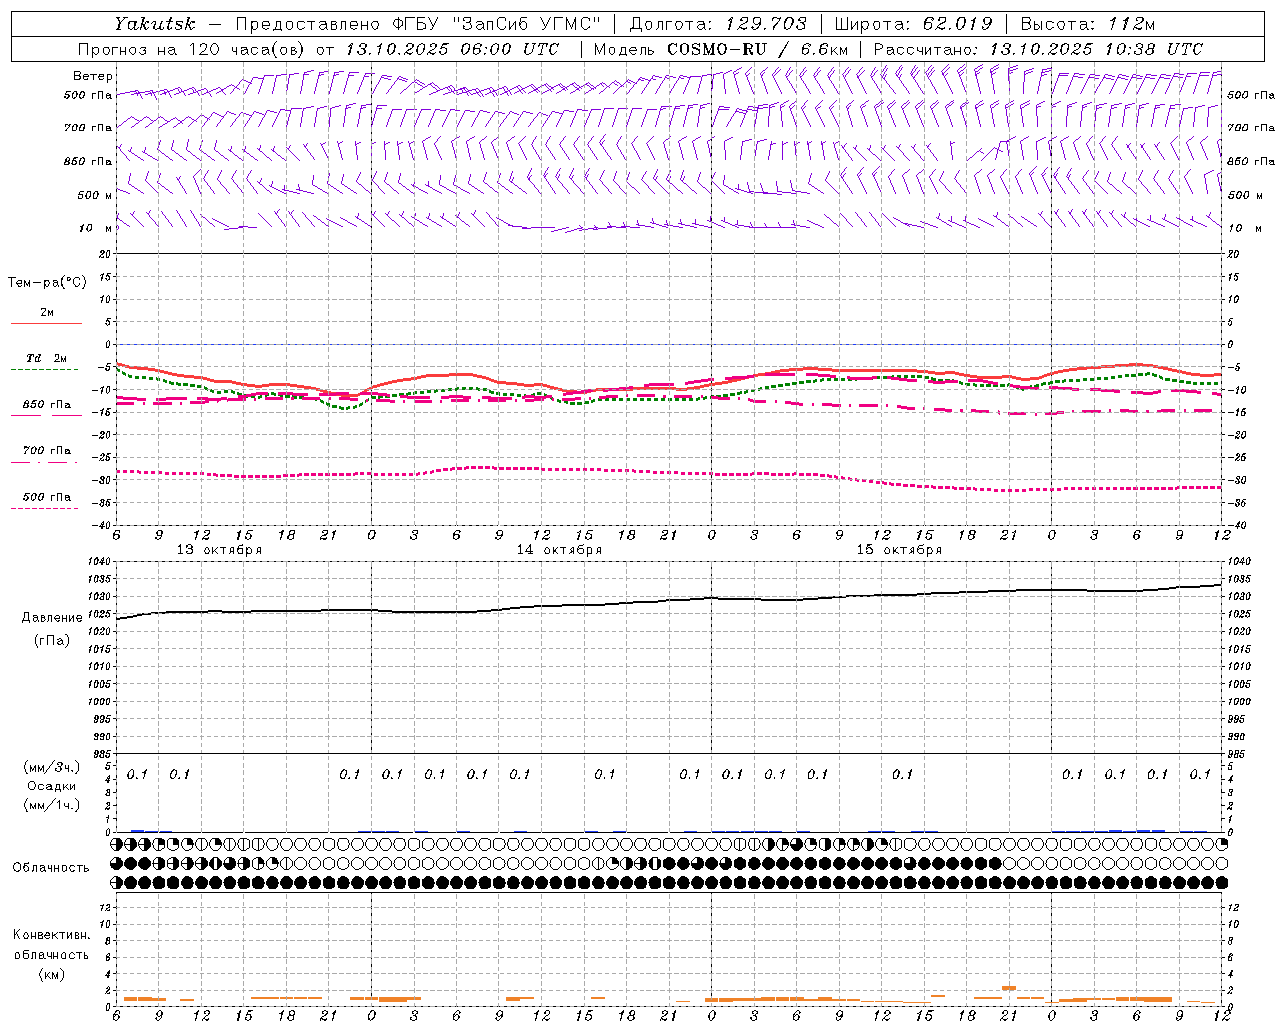Click the "Давление" pressure panel label

(x=52, y=618)
